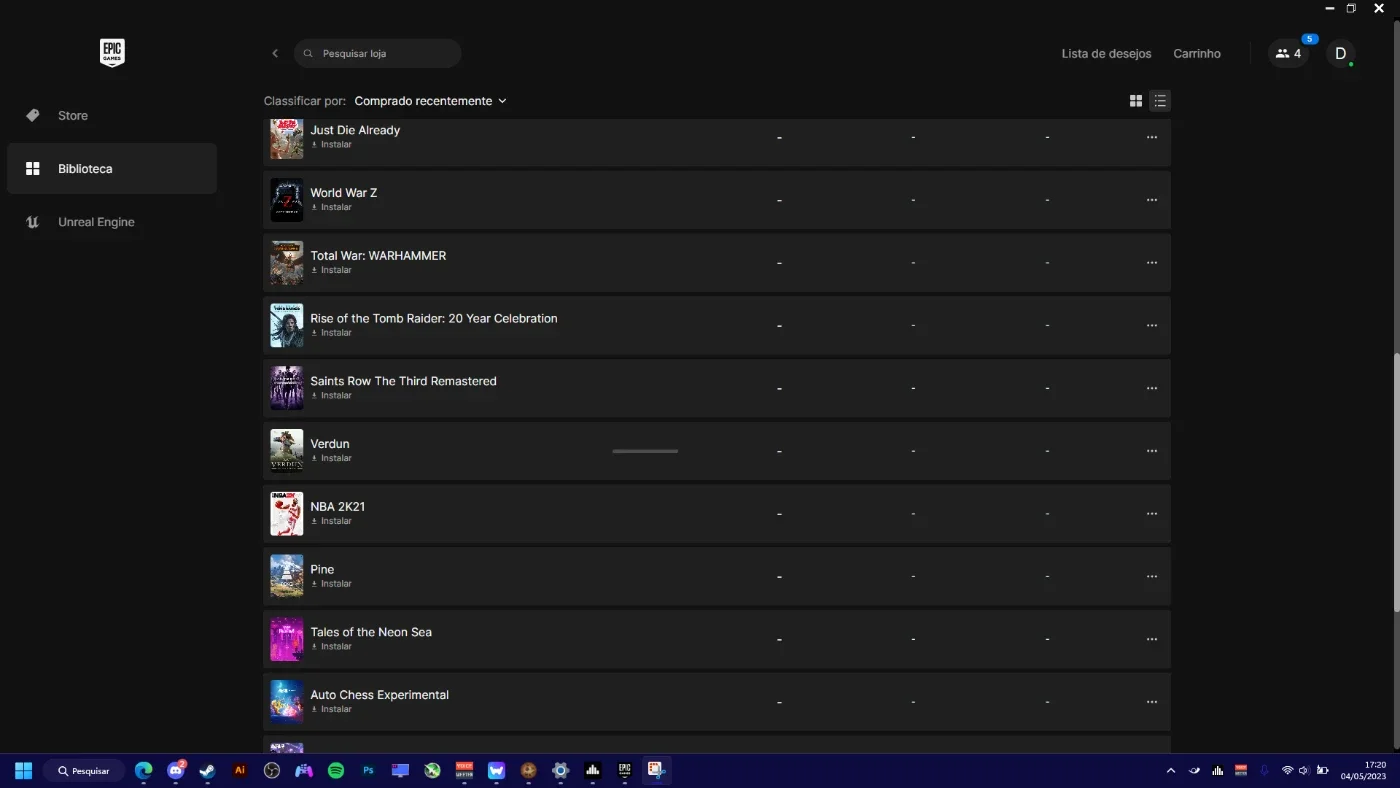
Task: Open the D profile avatar menu
Action: coord(1341,54)
